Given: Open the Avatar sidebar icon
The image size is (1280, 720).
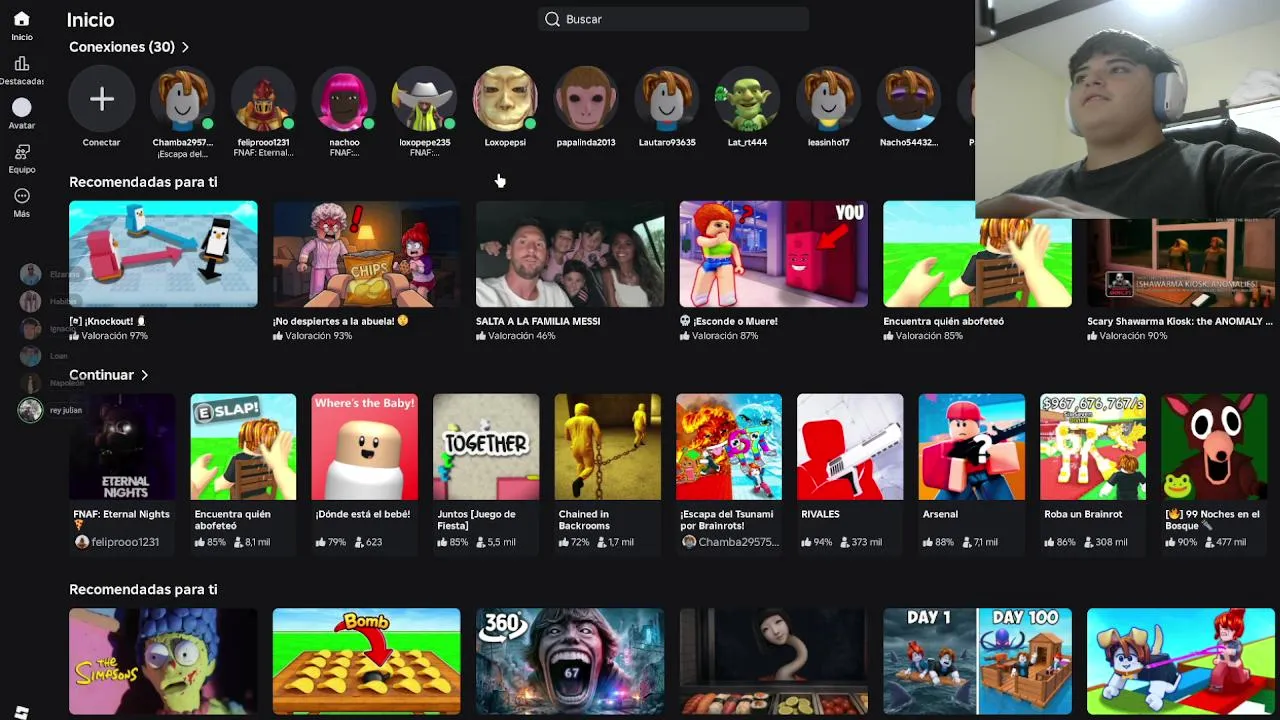Looking at the screenshot, I should [x=21, y=107].
